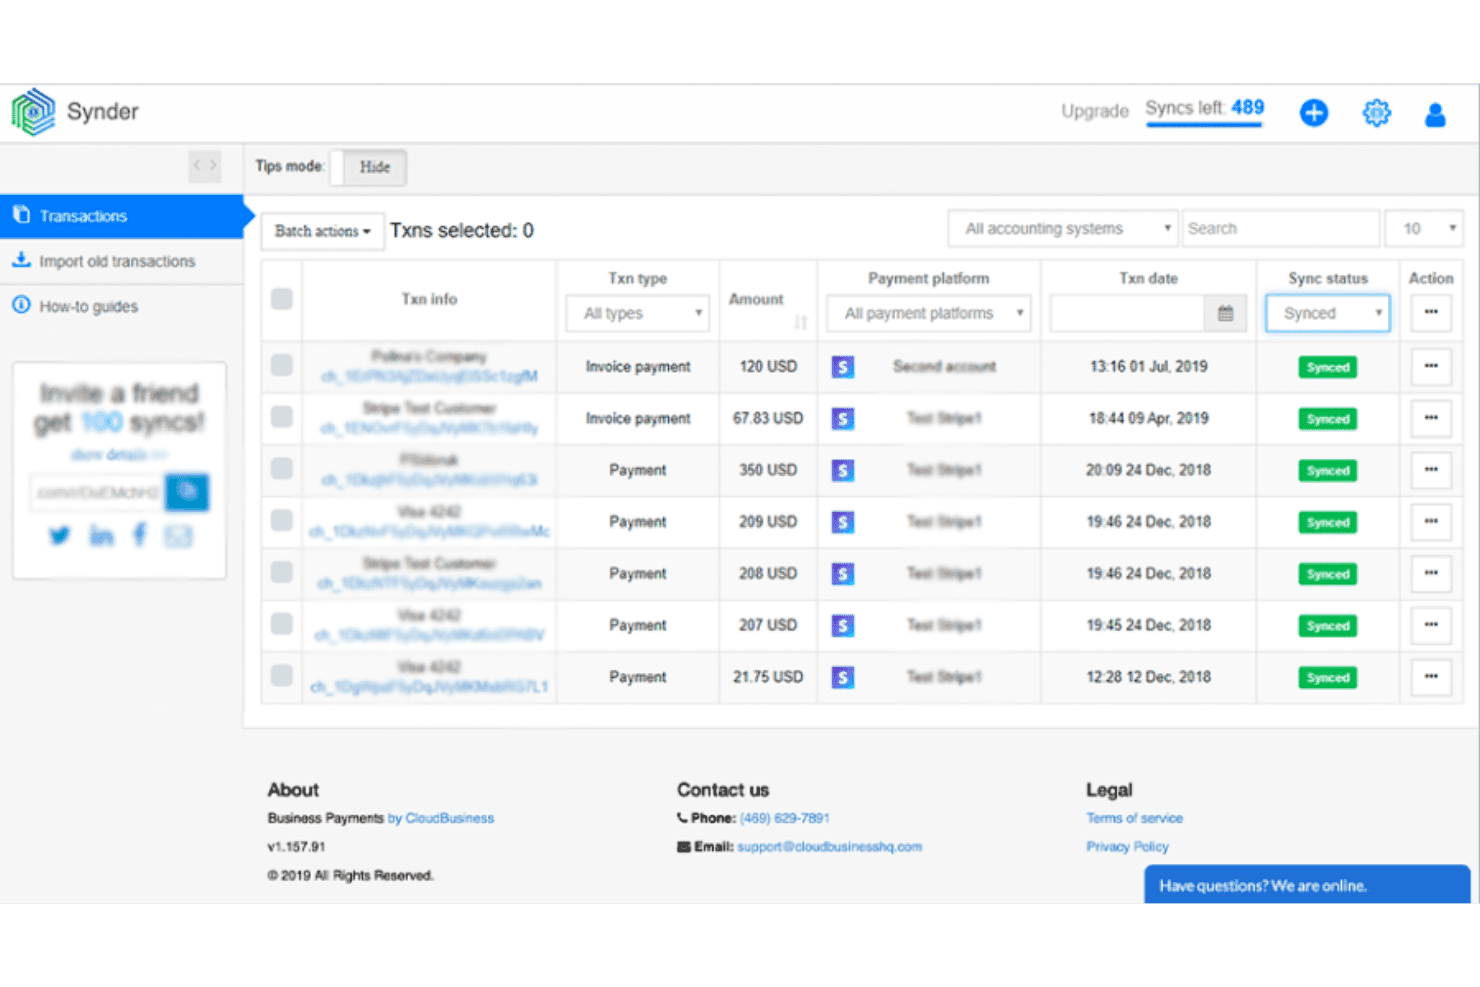Select checkbox for 208 USD transaction

point(282,573)
